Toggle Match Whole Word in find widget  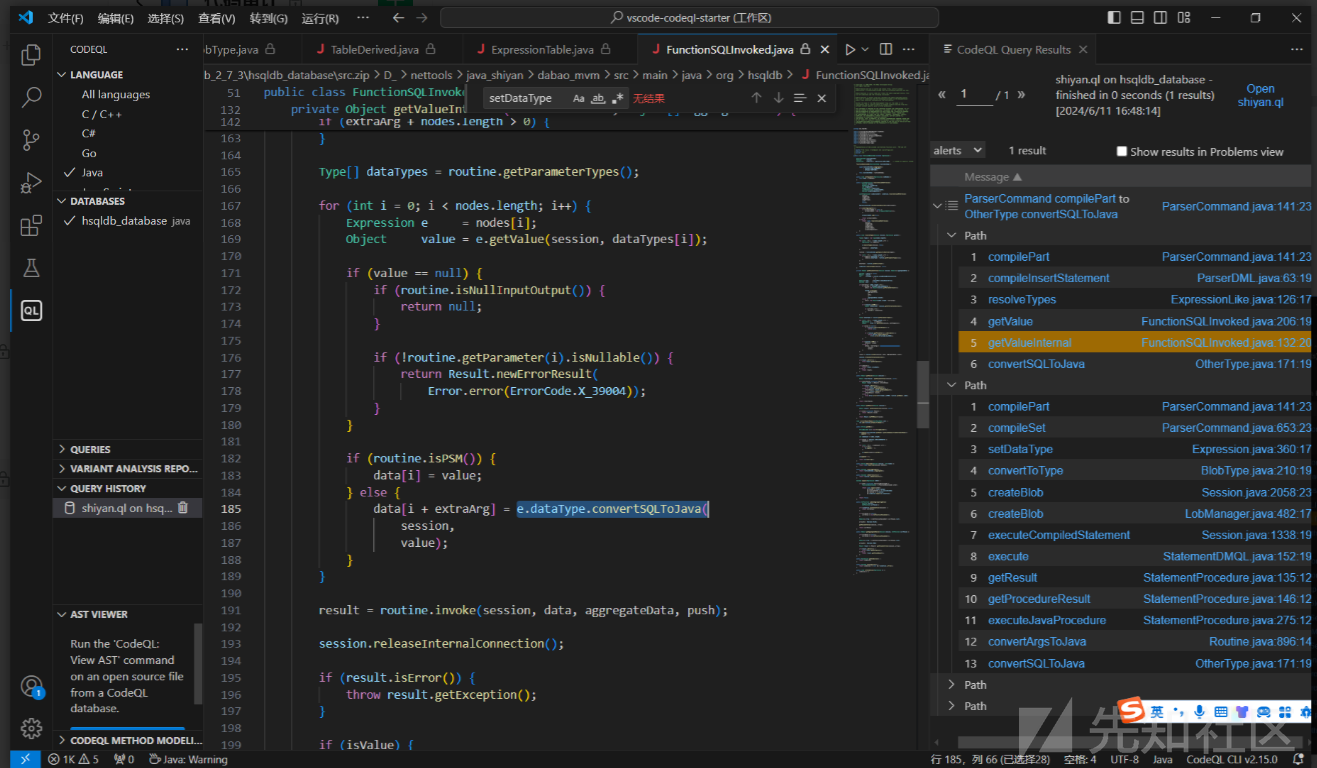pos(598,98)
